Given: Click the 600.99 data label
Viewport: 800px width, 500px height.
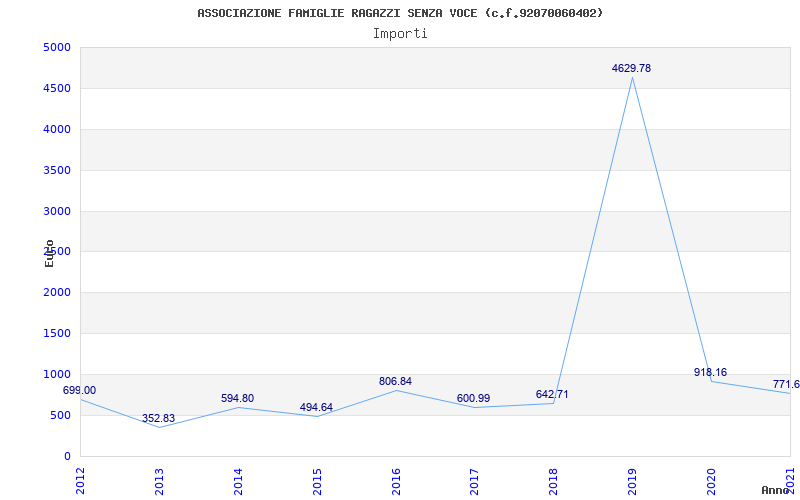Looking at the screenshot, I should coord(473,398).
